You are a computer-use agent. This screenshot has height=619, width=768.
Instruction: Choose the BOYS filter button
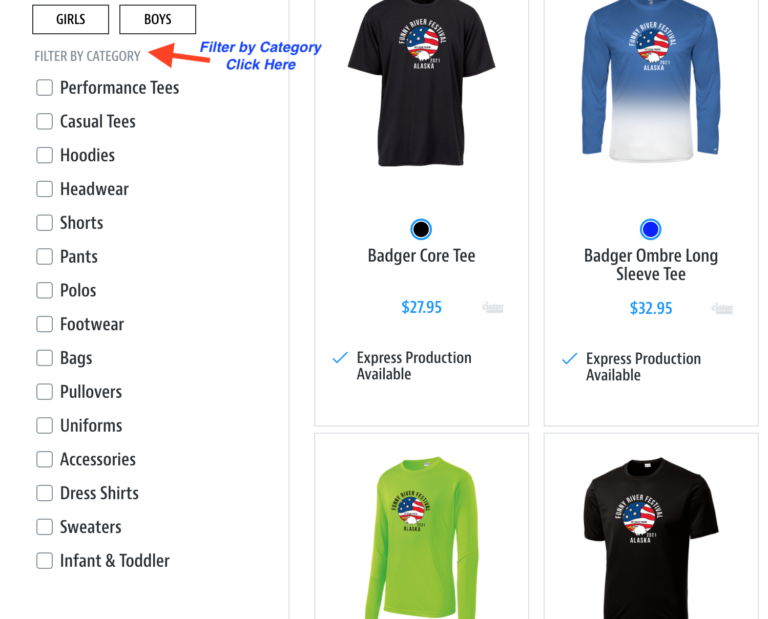tap(158, 20)
